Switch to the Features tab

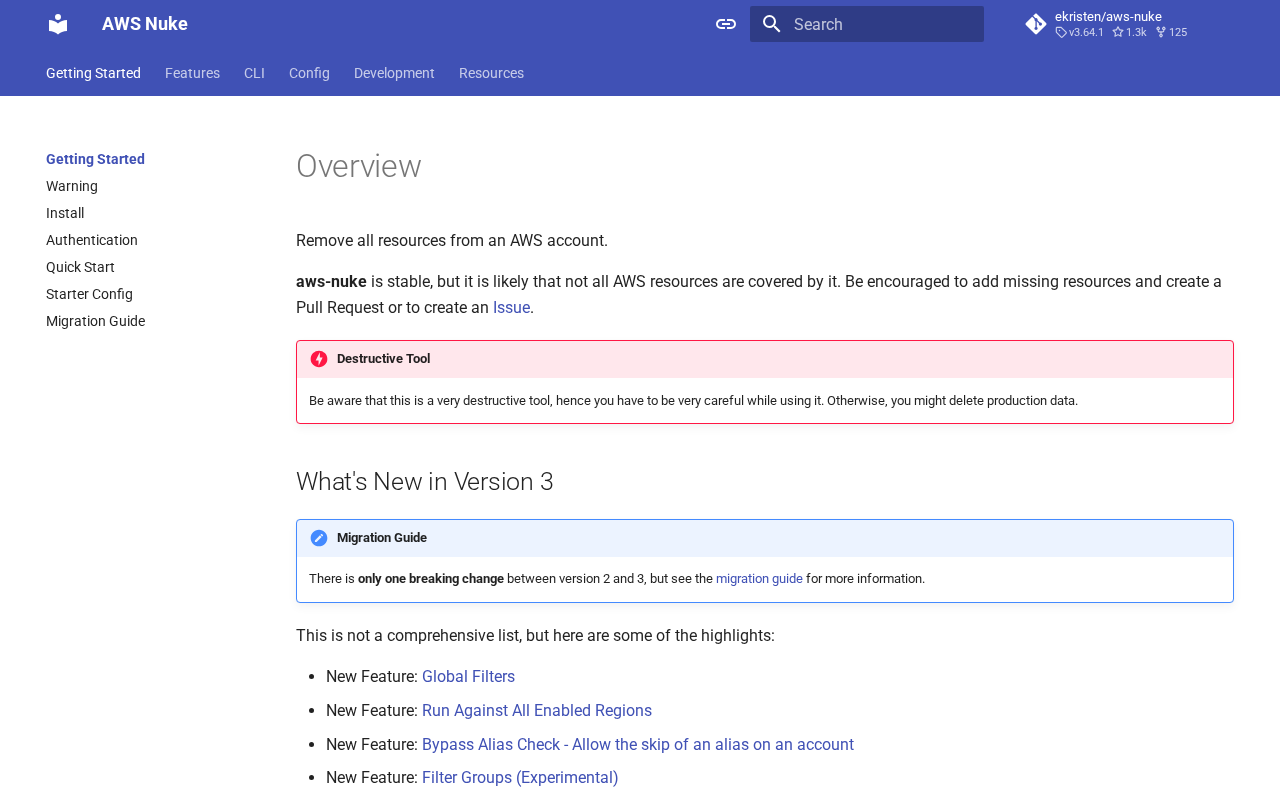(192, 73)
